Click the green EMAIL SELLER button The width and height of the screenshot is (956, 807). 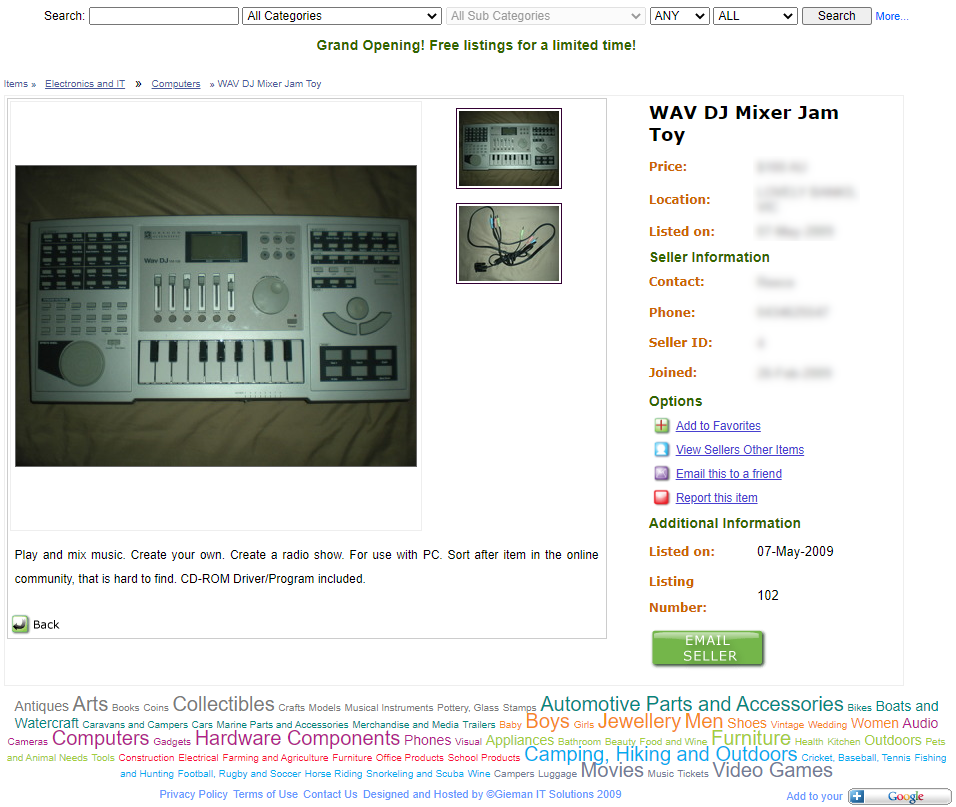(708, 648)
